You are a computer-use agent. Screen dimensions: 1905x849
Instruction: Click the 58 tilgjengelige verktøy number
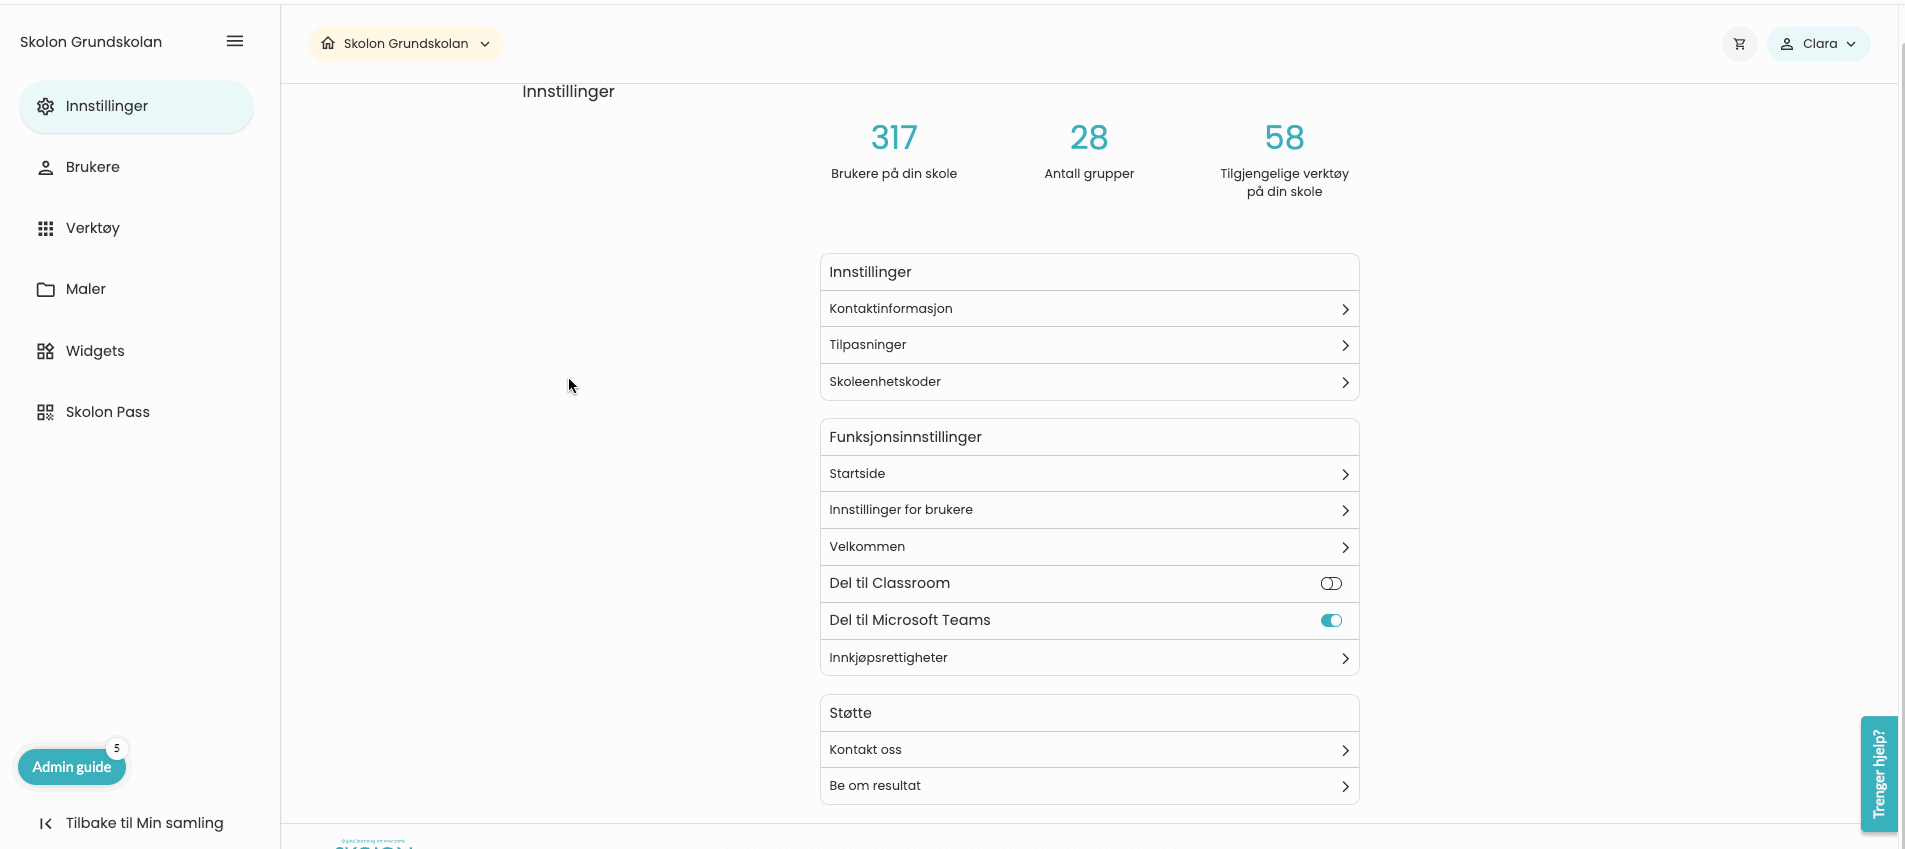point(1284,137)
